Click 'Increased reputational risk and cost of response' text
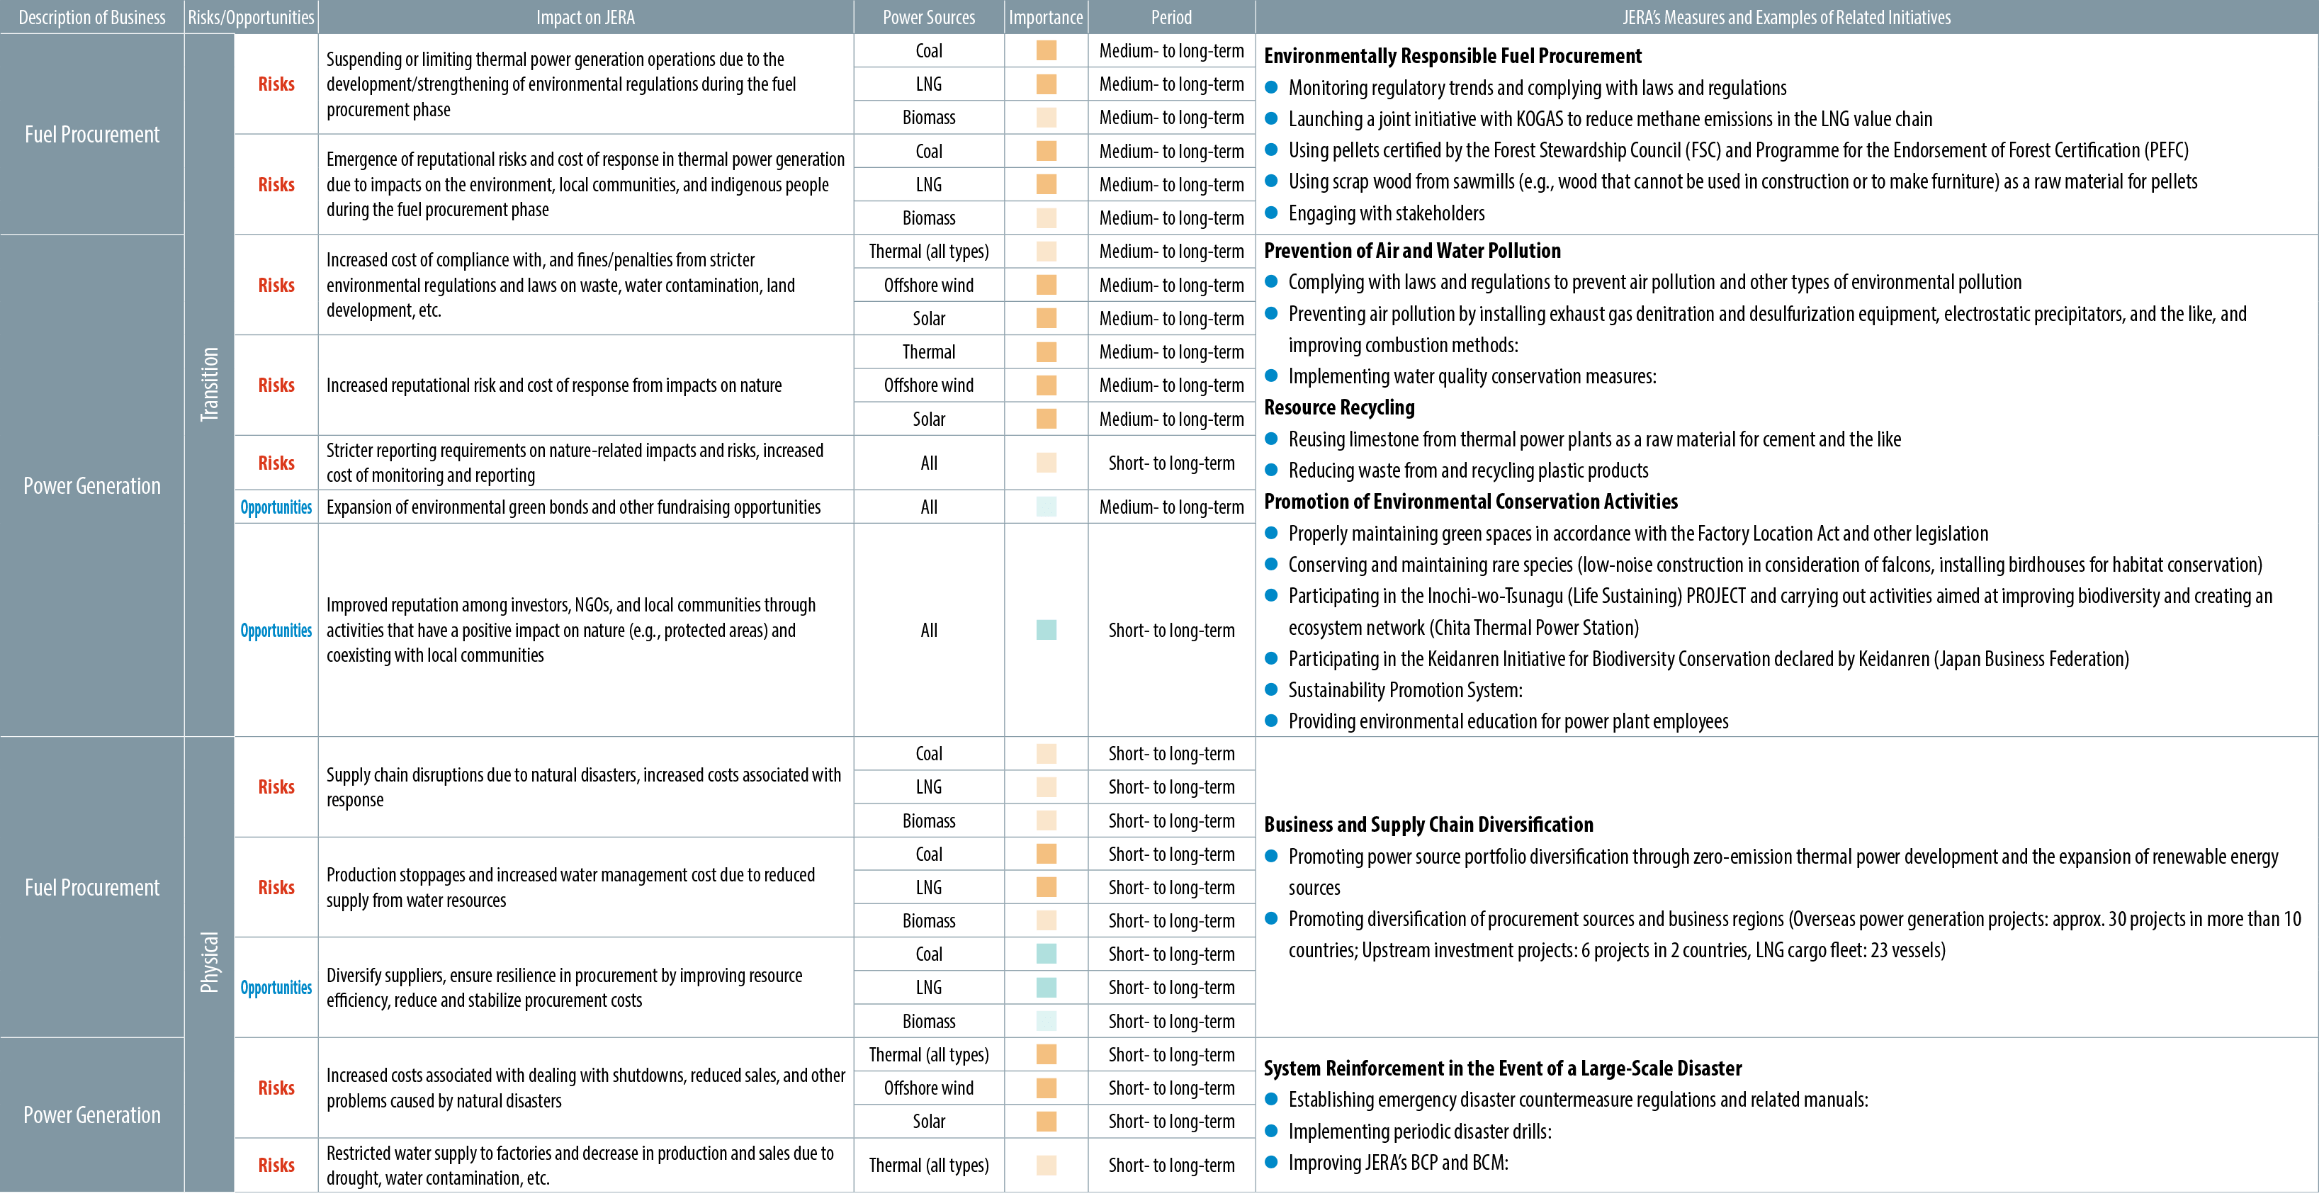Image resolution: width=2319 pixels, height=1193 pixels. (x=554, y=385)
